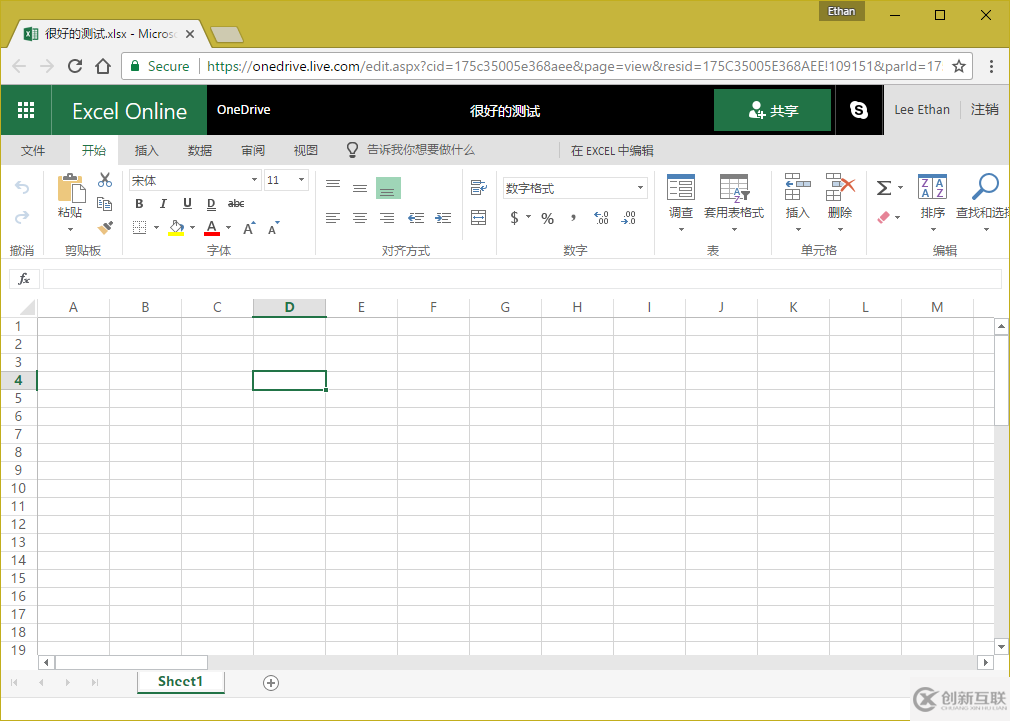Viewport: 1010px width, 721px height.
Task: Switch to the 审阅 Review tab
Action: 253,151
